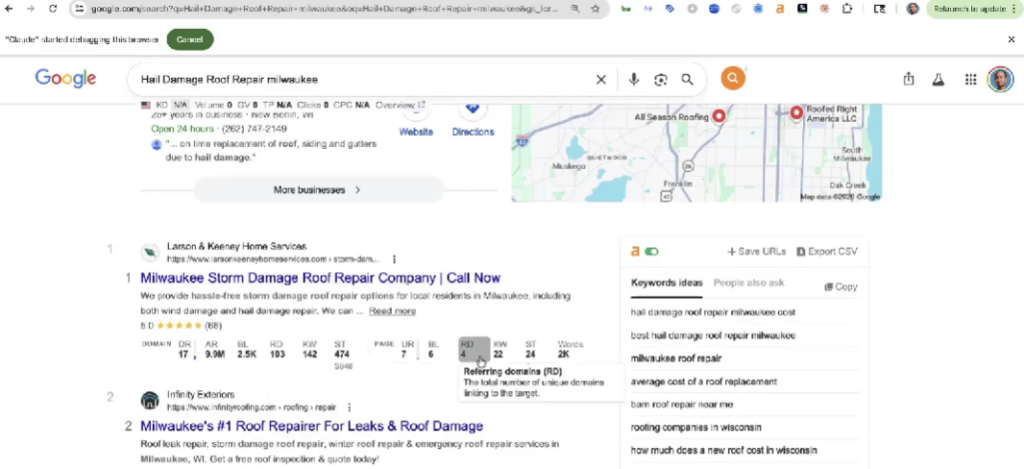
Task: Select the Roofed Right America LLC map pin
Action: pos(796,113)
